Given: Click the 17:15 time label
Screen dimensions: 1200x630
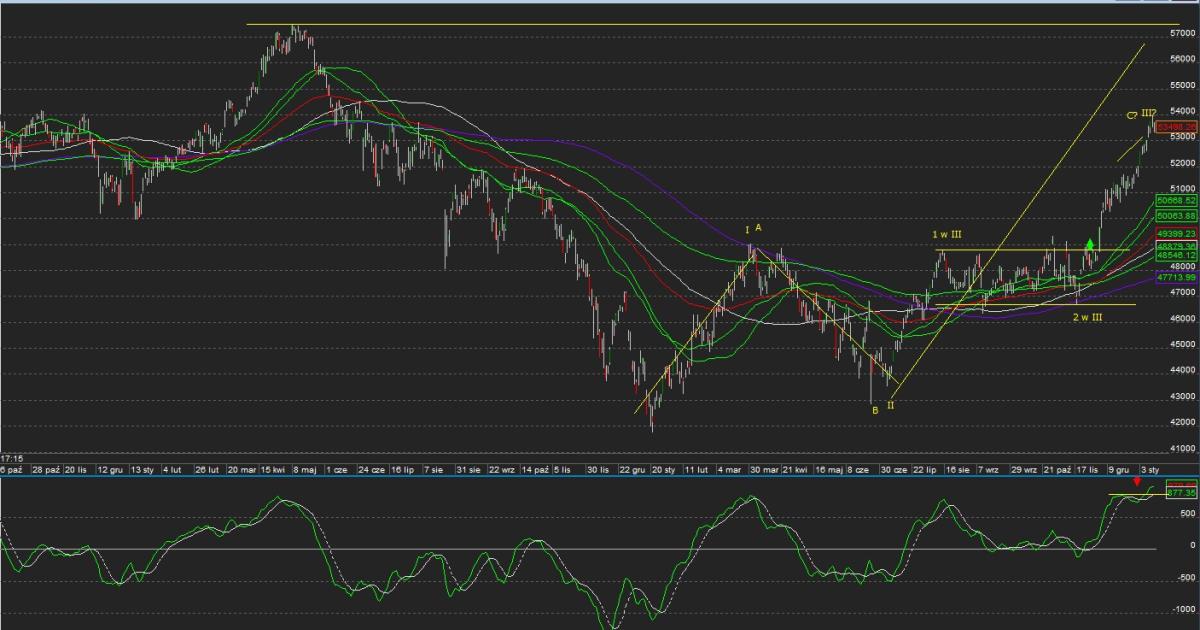Looking at the screenshot, I should pos(12,455).
